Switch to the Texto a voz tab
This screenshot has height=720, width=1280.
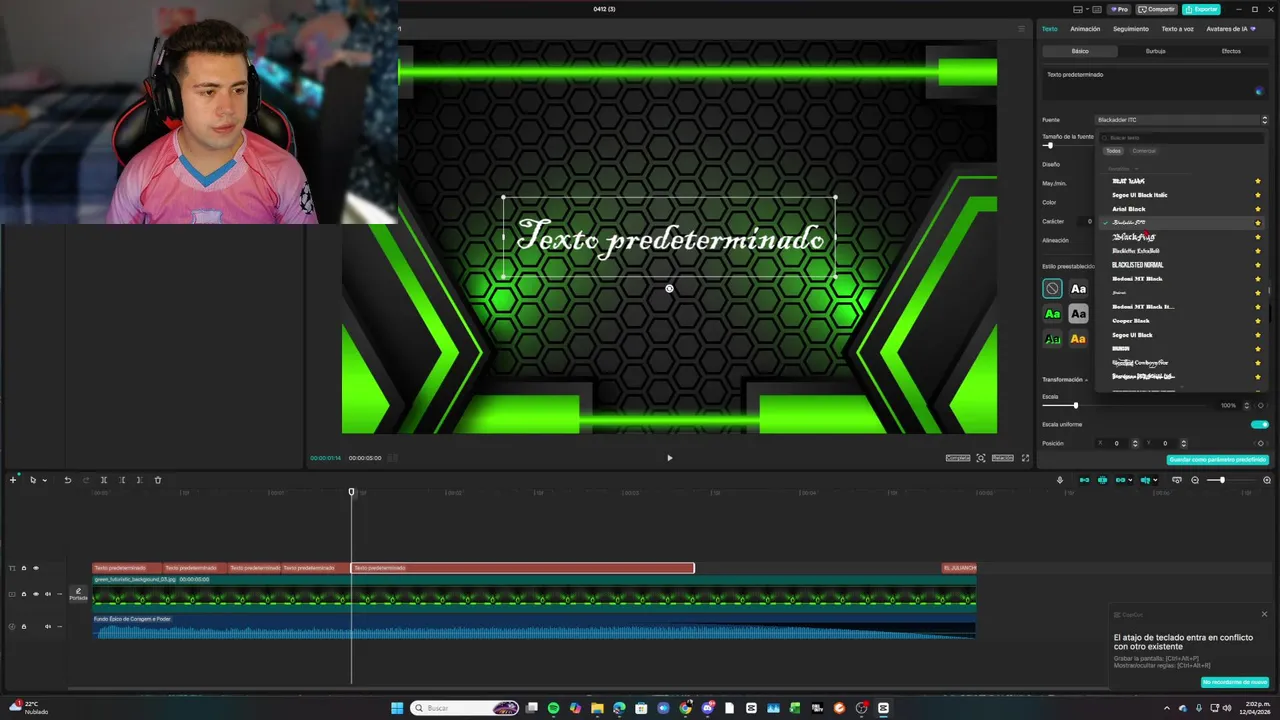pos(1177,29)
